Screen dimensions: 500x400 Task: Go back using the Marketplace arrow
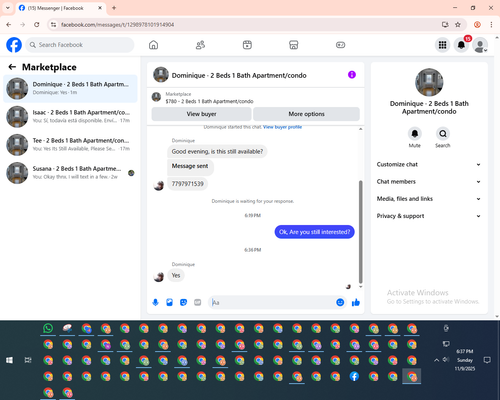coord(12,67)
